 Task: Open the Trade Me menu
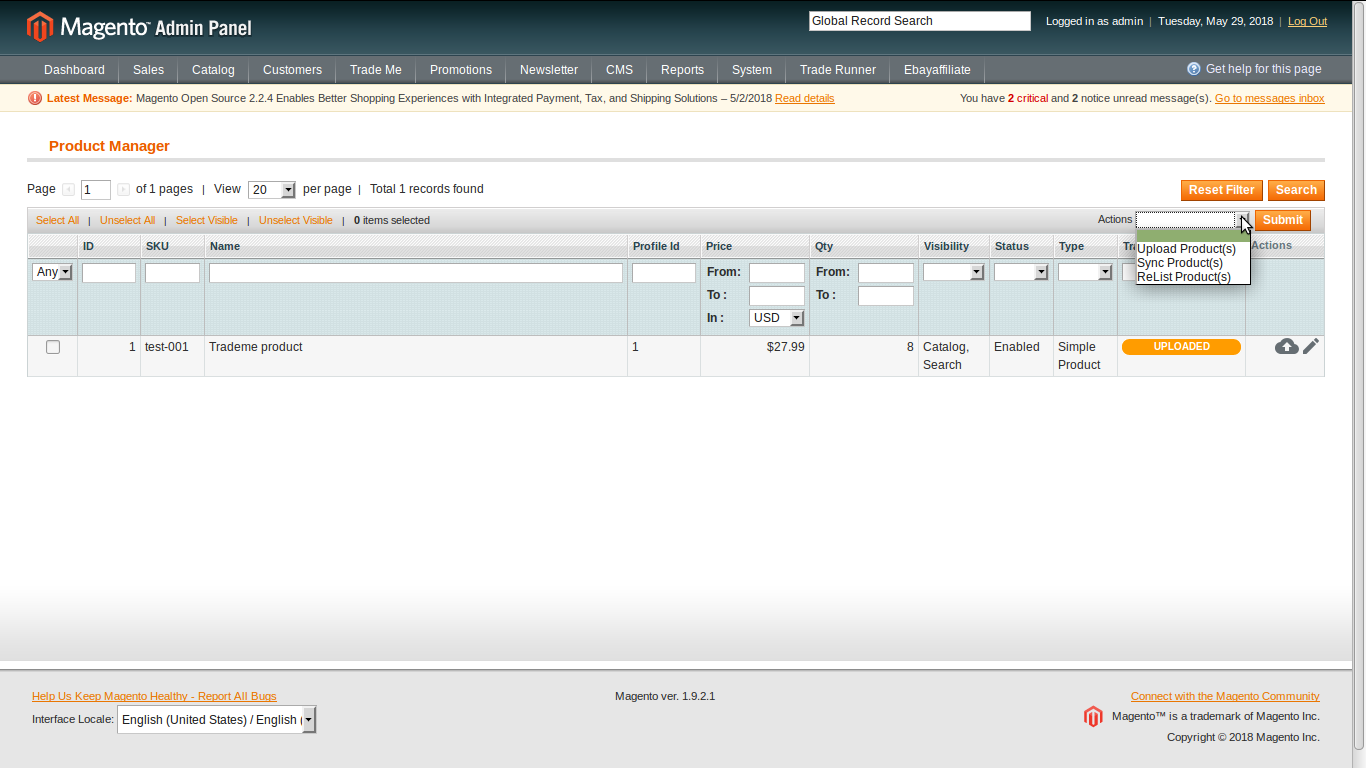(x=376, y=70)
